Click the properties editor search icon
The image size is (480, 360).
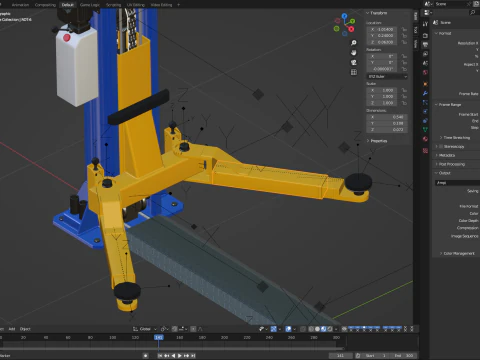tap(472, 12)
